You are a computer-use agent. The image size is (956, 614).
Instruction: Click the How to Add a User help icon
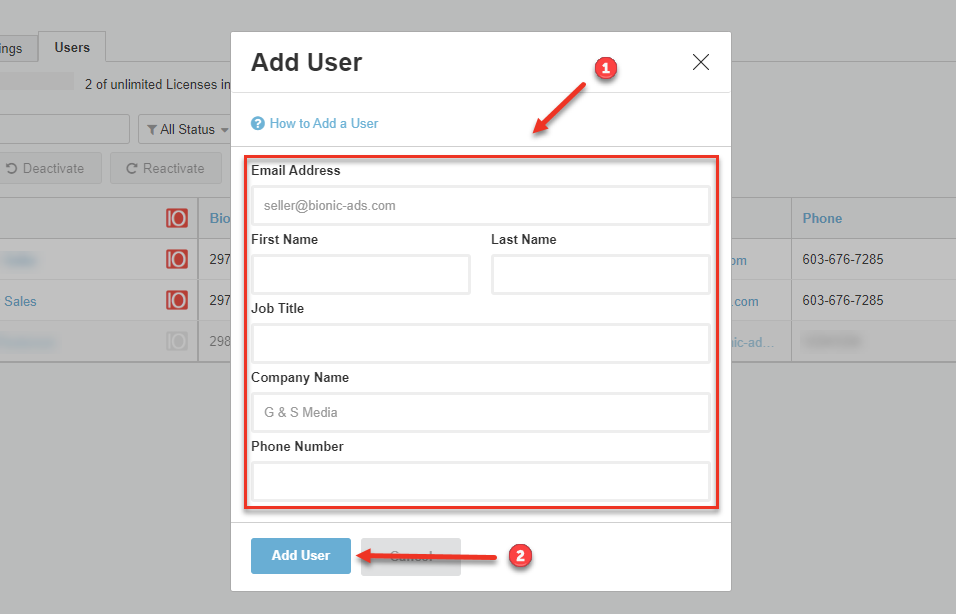click(258, 123)
